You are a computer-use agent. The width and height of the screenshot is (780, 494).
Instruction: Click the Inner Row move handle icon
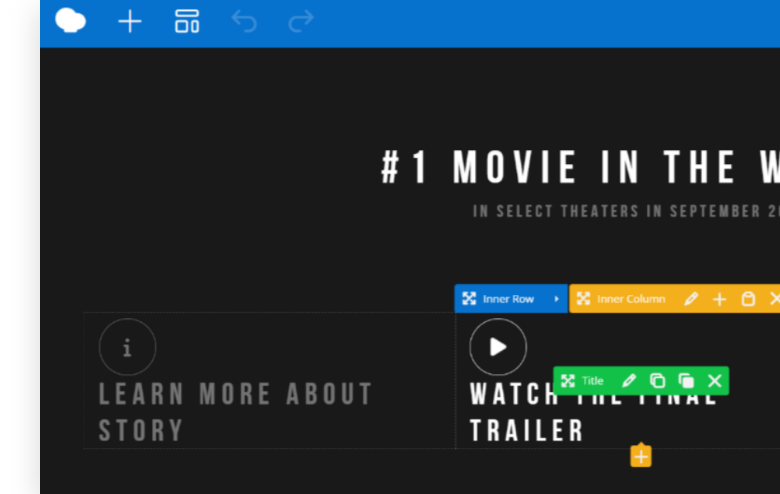[x=469, y=298]
